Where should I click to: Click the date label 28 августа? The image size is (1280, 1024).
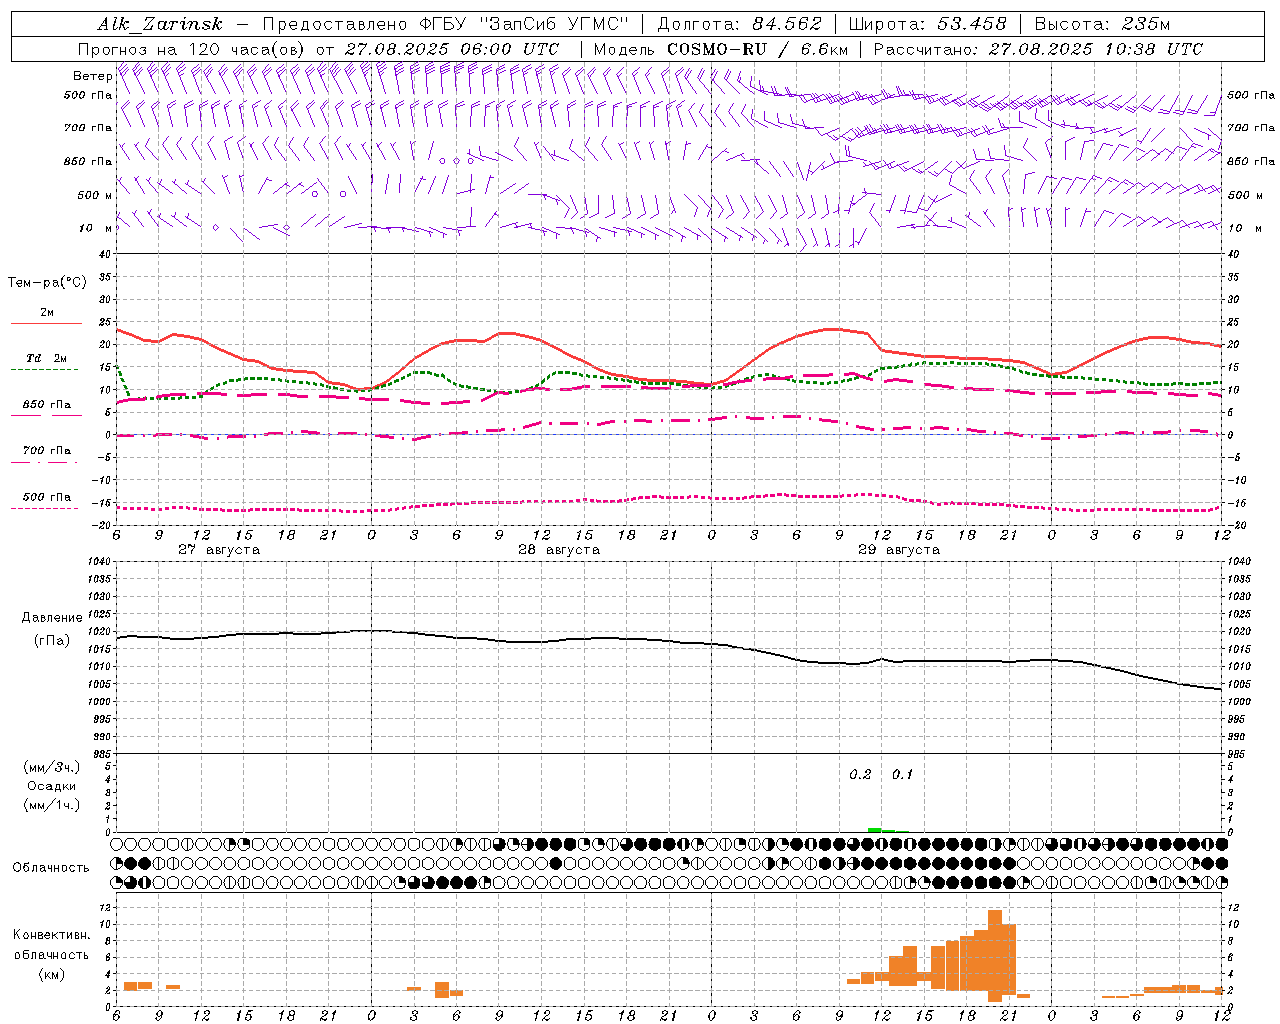tap(559, 550)
